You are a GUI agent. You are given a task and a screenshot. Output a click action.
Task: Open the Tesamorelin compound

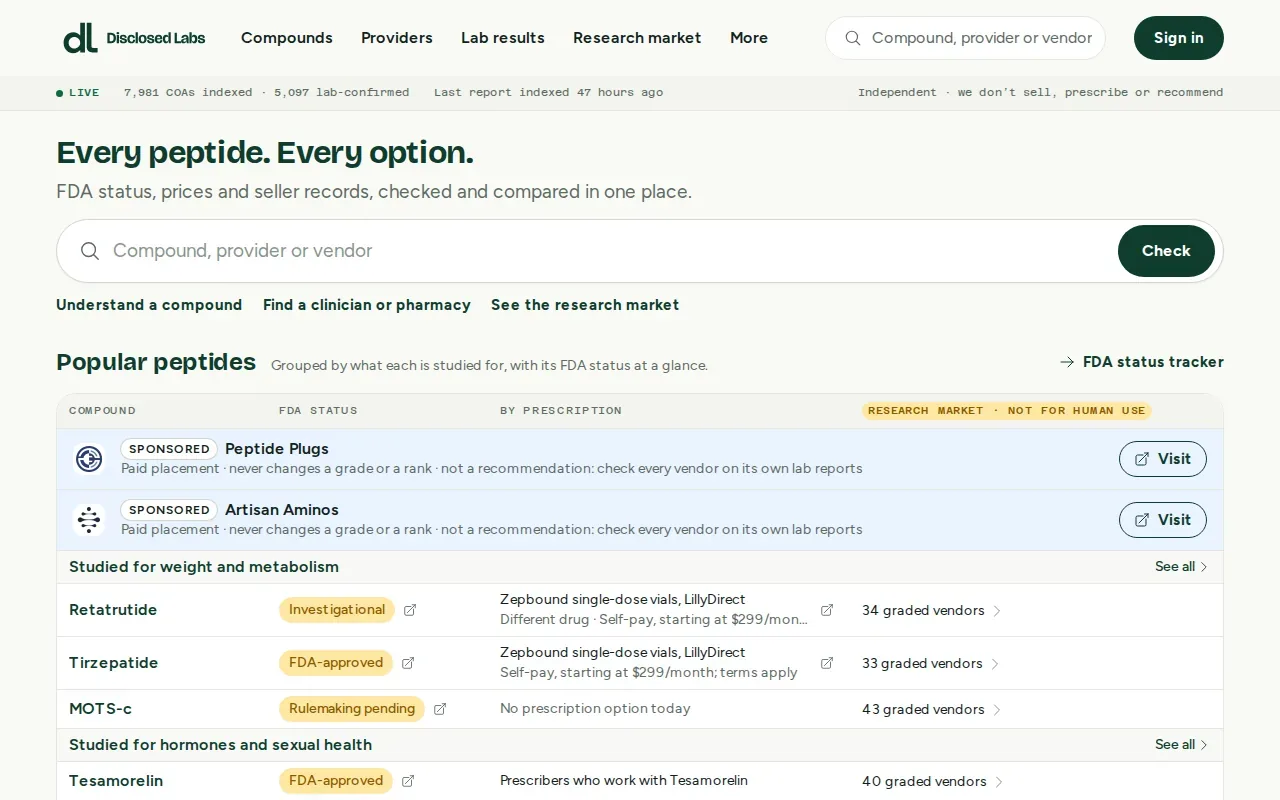tap(116, 781)
